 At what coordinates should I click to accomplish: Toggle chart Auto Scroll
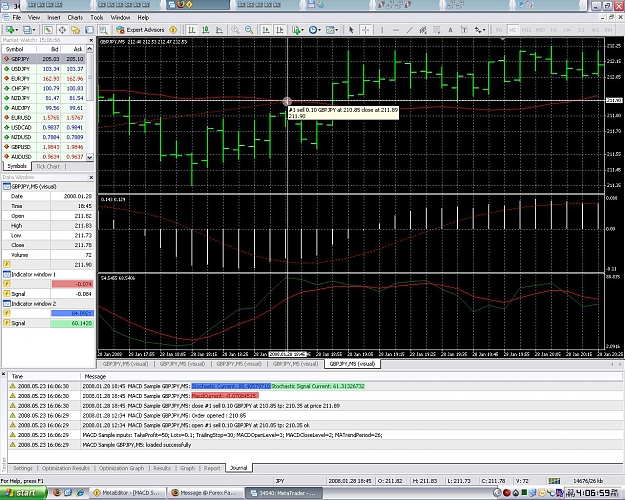click(266, 30)
